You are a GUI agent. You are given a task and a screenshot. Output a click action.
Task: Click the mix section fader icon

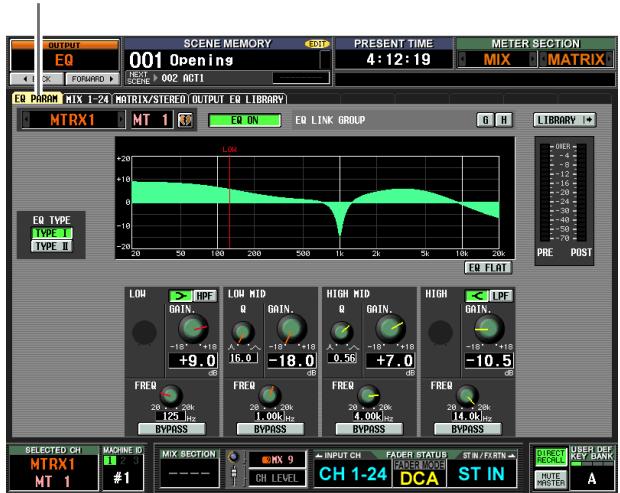(234, 474)
